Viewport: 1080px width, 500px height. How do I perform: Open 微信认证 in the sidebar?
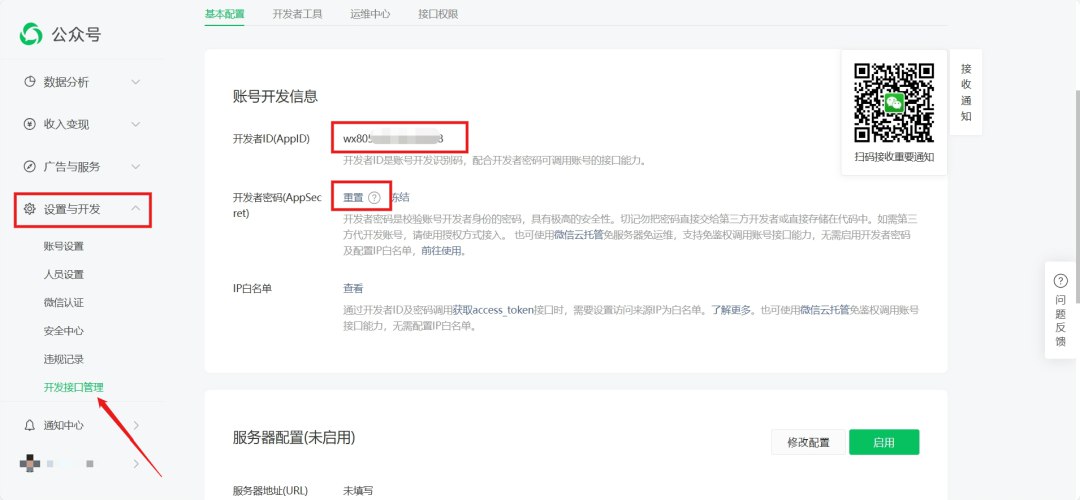(63, 302)
